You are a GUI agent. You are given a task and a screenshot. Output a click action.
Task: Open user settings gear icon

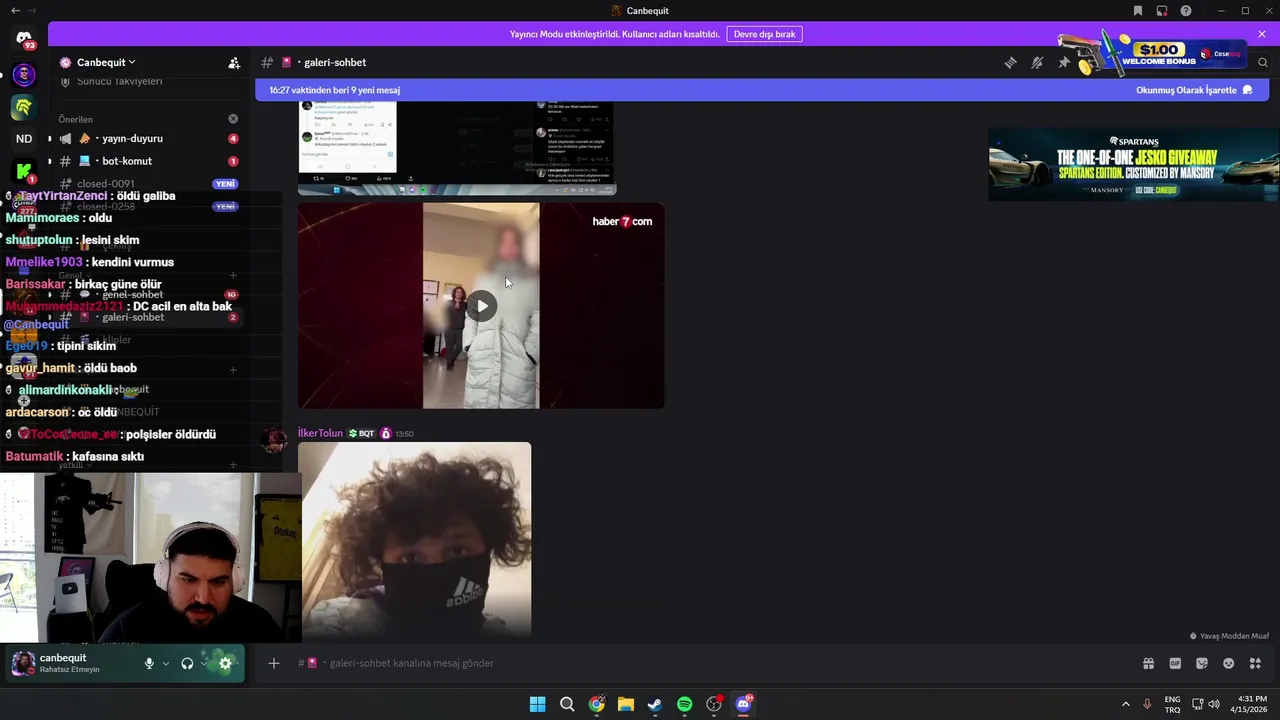tap(225, 663)
